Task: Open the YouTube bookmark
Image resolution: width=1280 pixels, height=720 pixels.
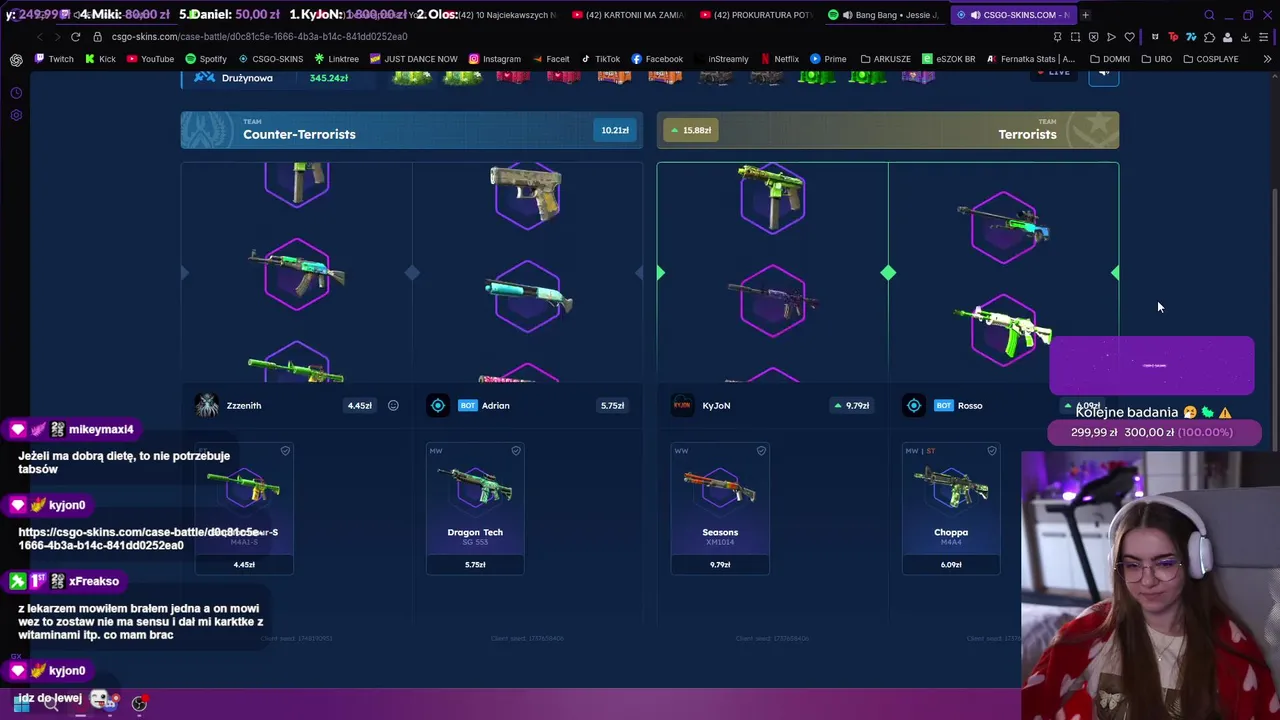Action: [x=150, y=59]
